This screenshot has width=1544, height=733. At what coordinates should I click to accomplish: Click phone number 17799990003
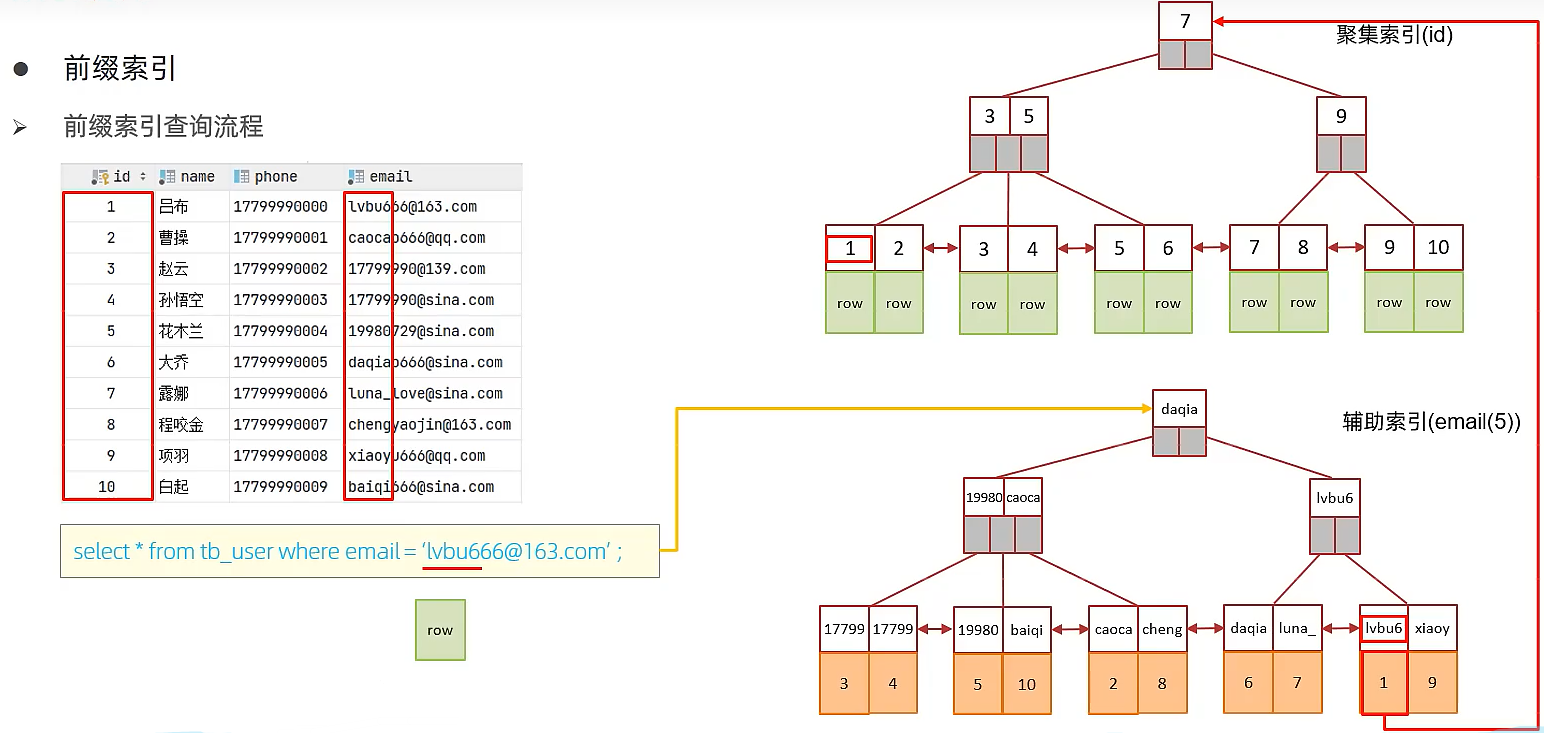281,300
